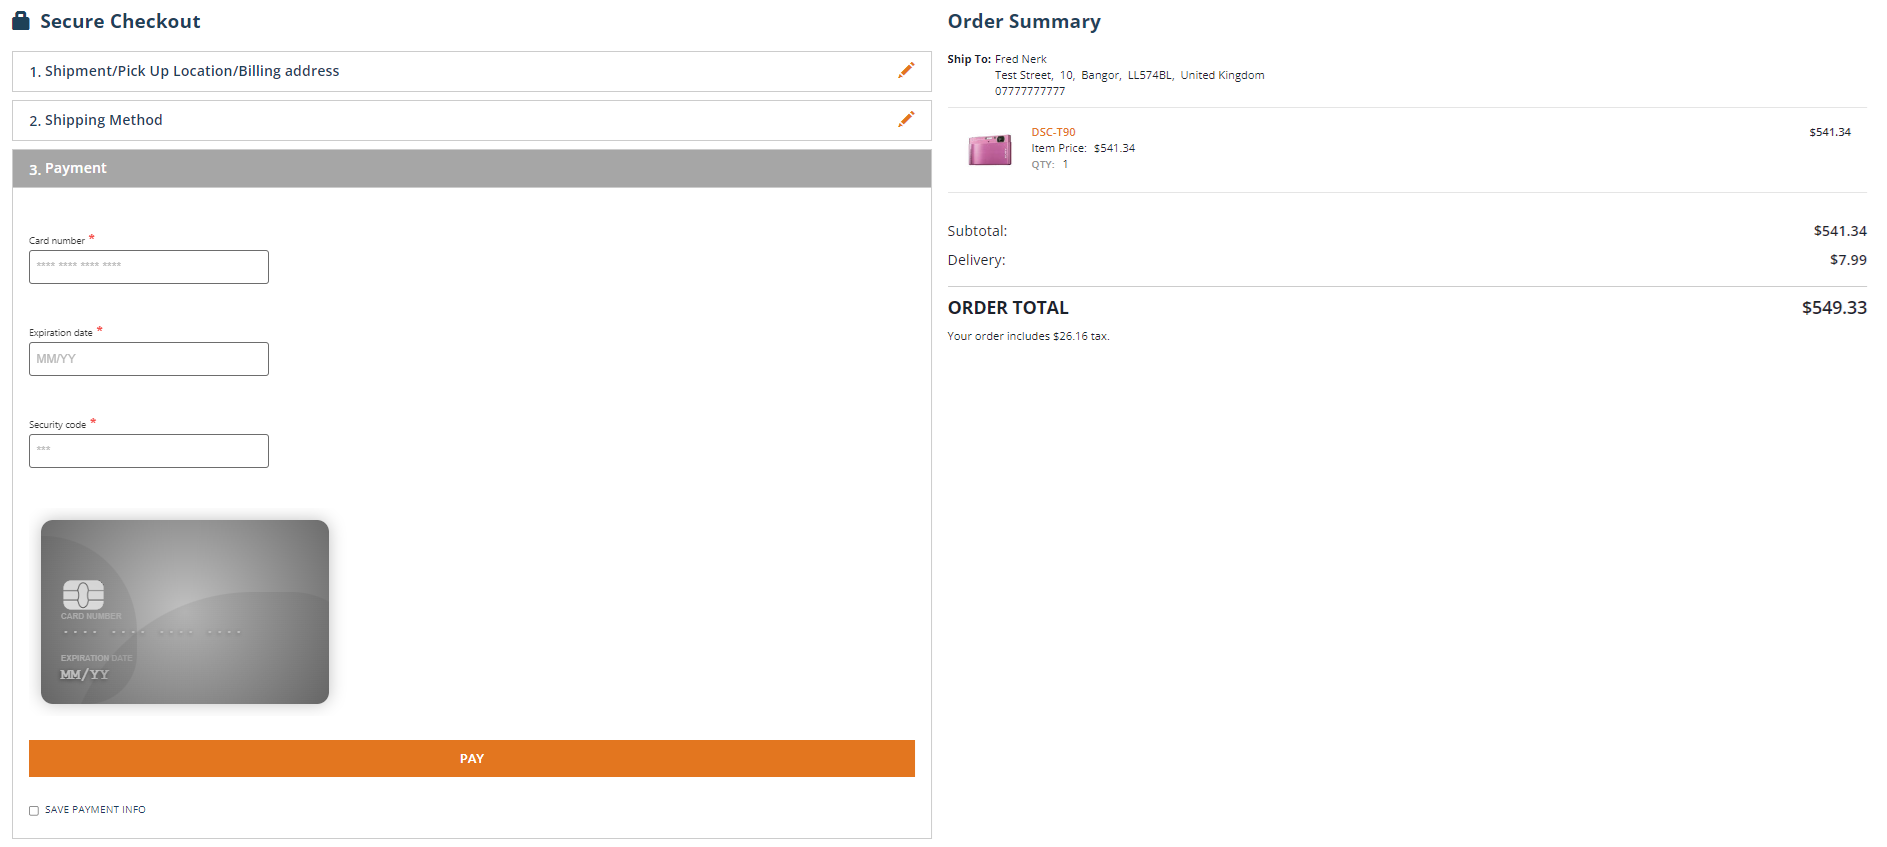Screen dimensions: 1887x847
Task: Open the DSC-T90 product link
Action: [1053, 132]
